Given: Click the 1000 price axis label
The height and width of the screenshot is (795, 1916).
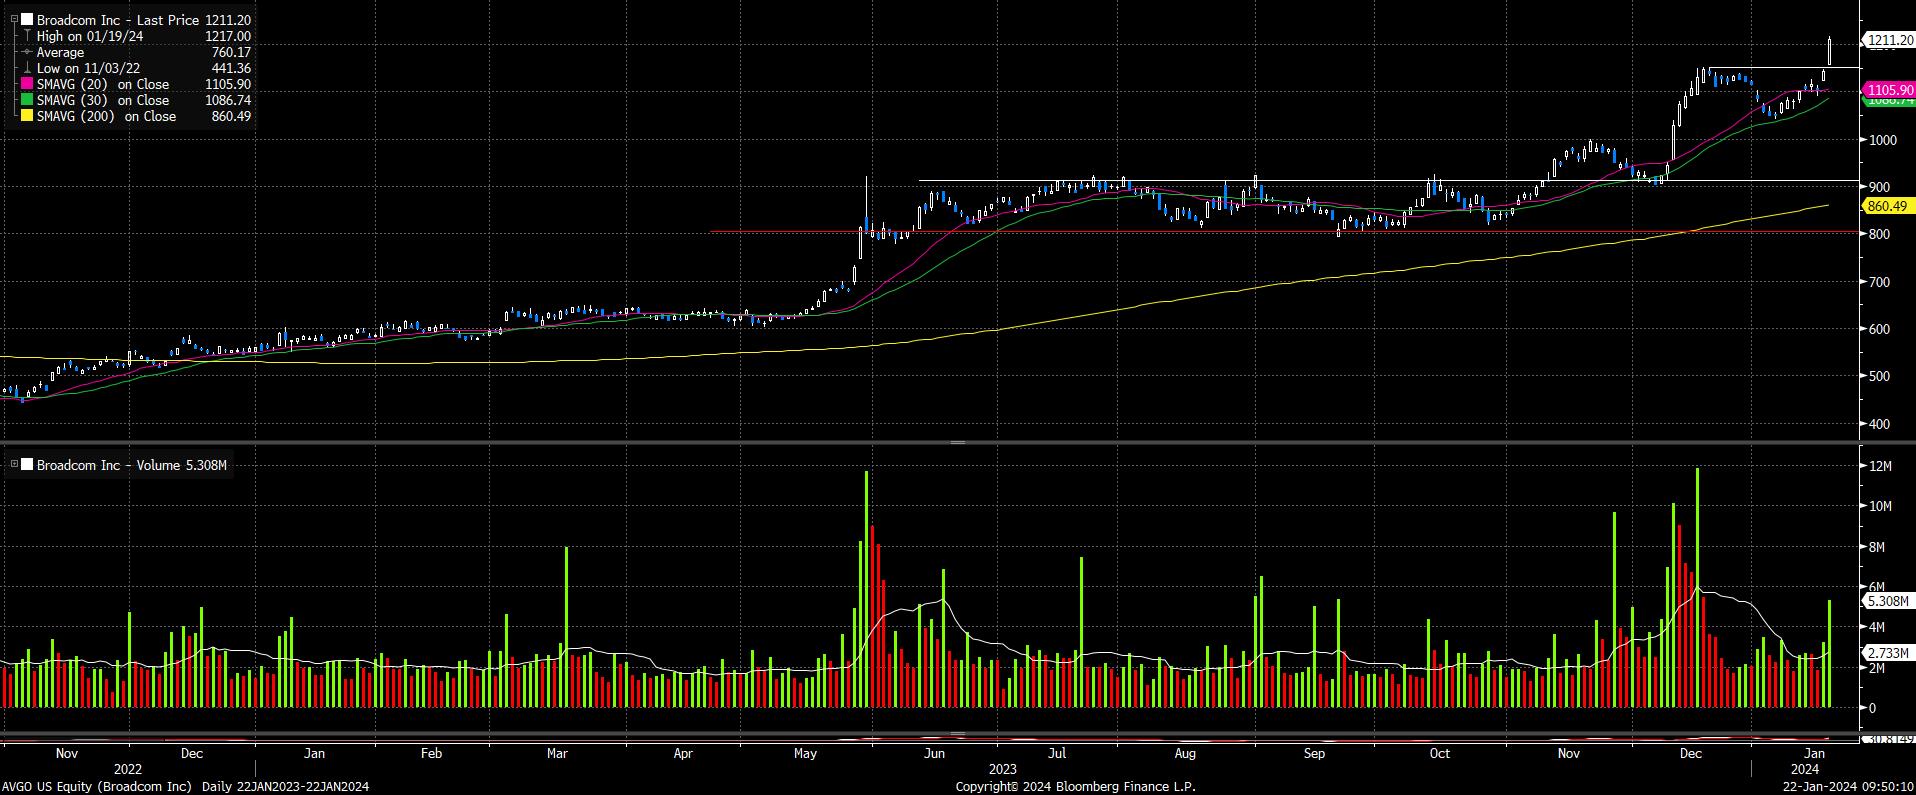Looking at the screenshot, I should click(x=1883, y=140).
